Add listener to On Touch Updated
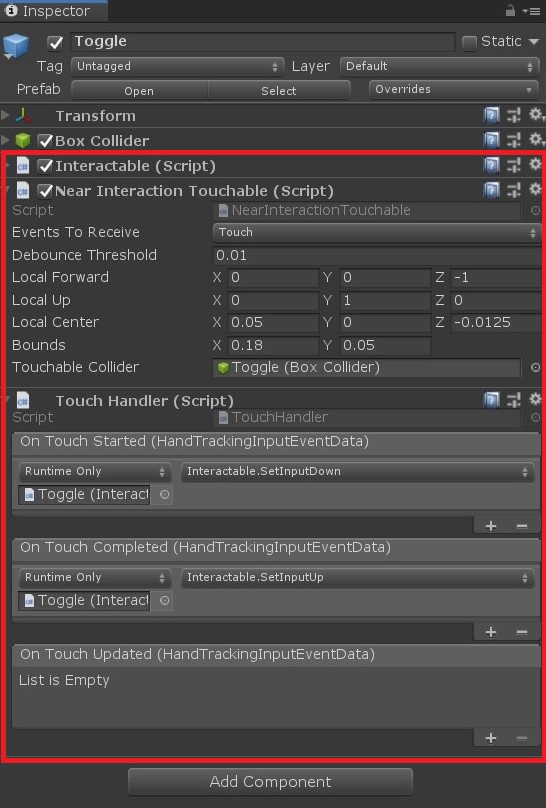 [491, 738]
